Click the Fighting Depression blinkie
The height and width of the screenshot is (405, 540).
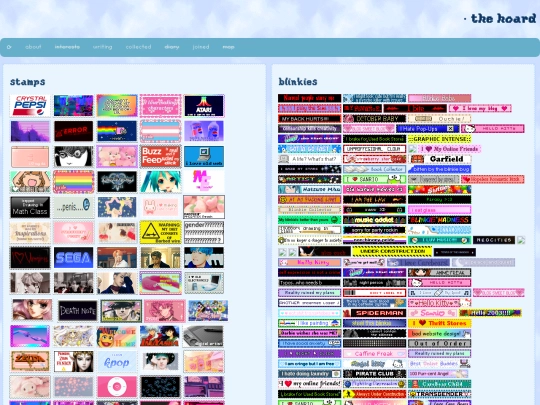374,384
